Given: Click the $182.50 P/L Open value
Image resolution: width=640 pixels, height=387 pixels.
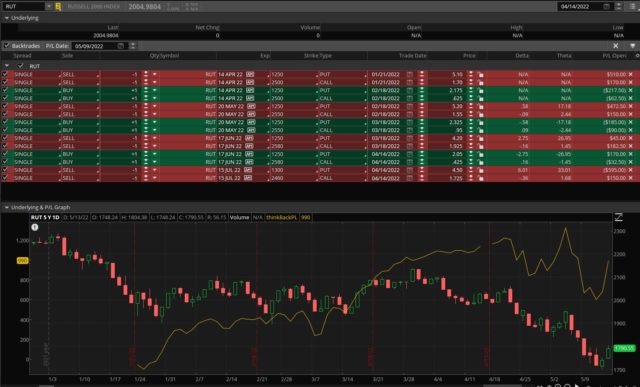Looking at the screenshot, I should tap(617, 146).
